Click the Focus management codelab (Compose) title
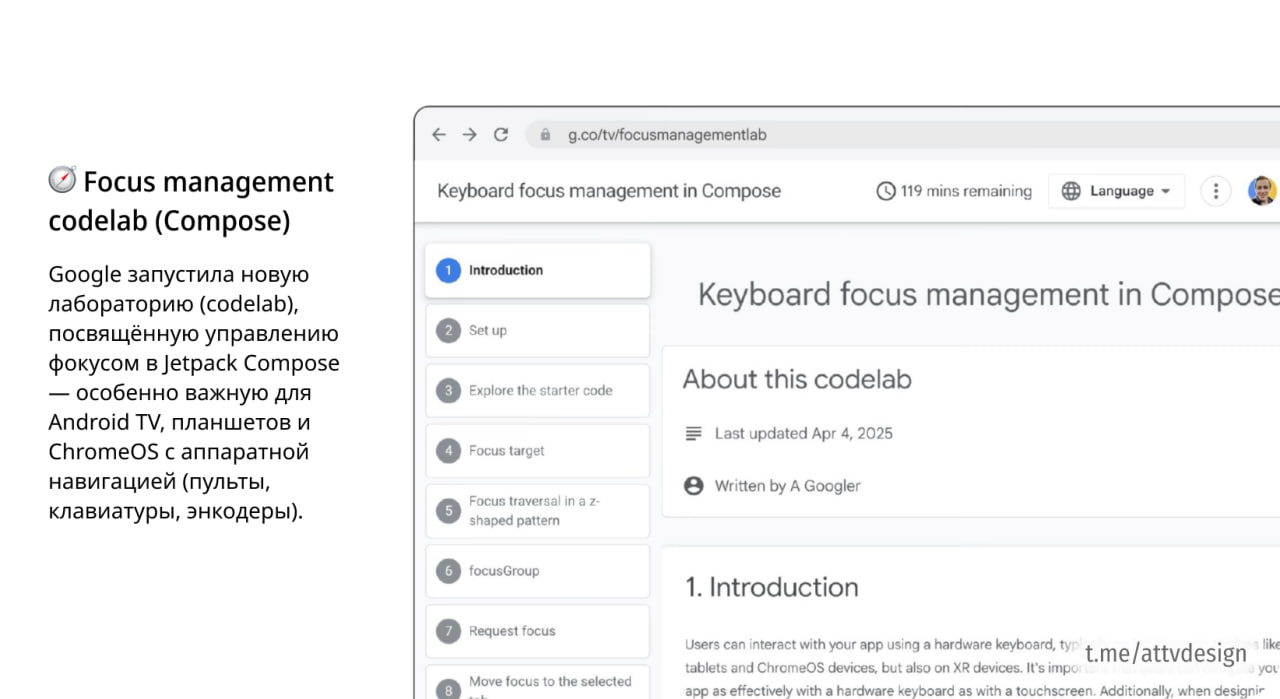The height and width of the screenshot is (699, 1280). click(191, 201)
